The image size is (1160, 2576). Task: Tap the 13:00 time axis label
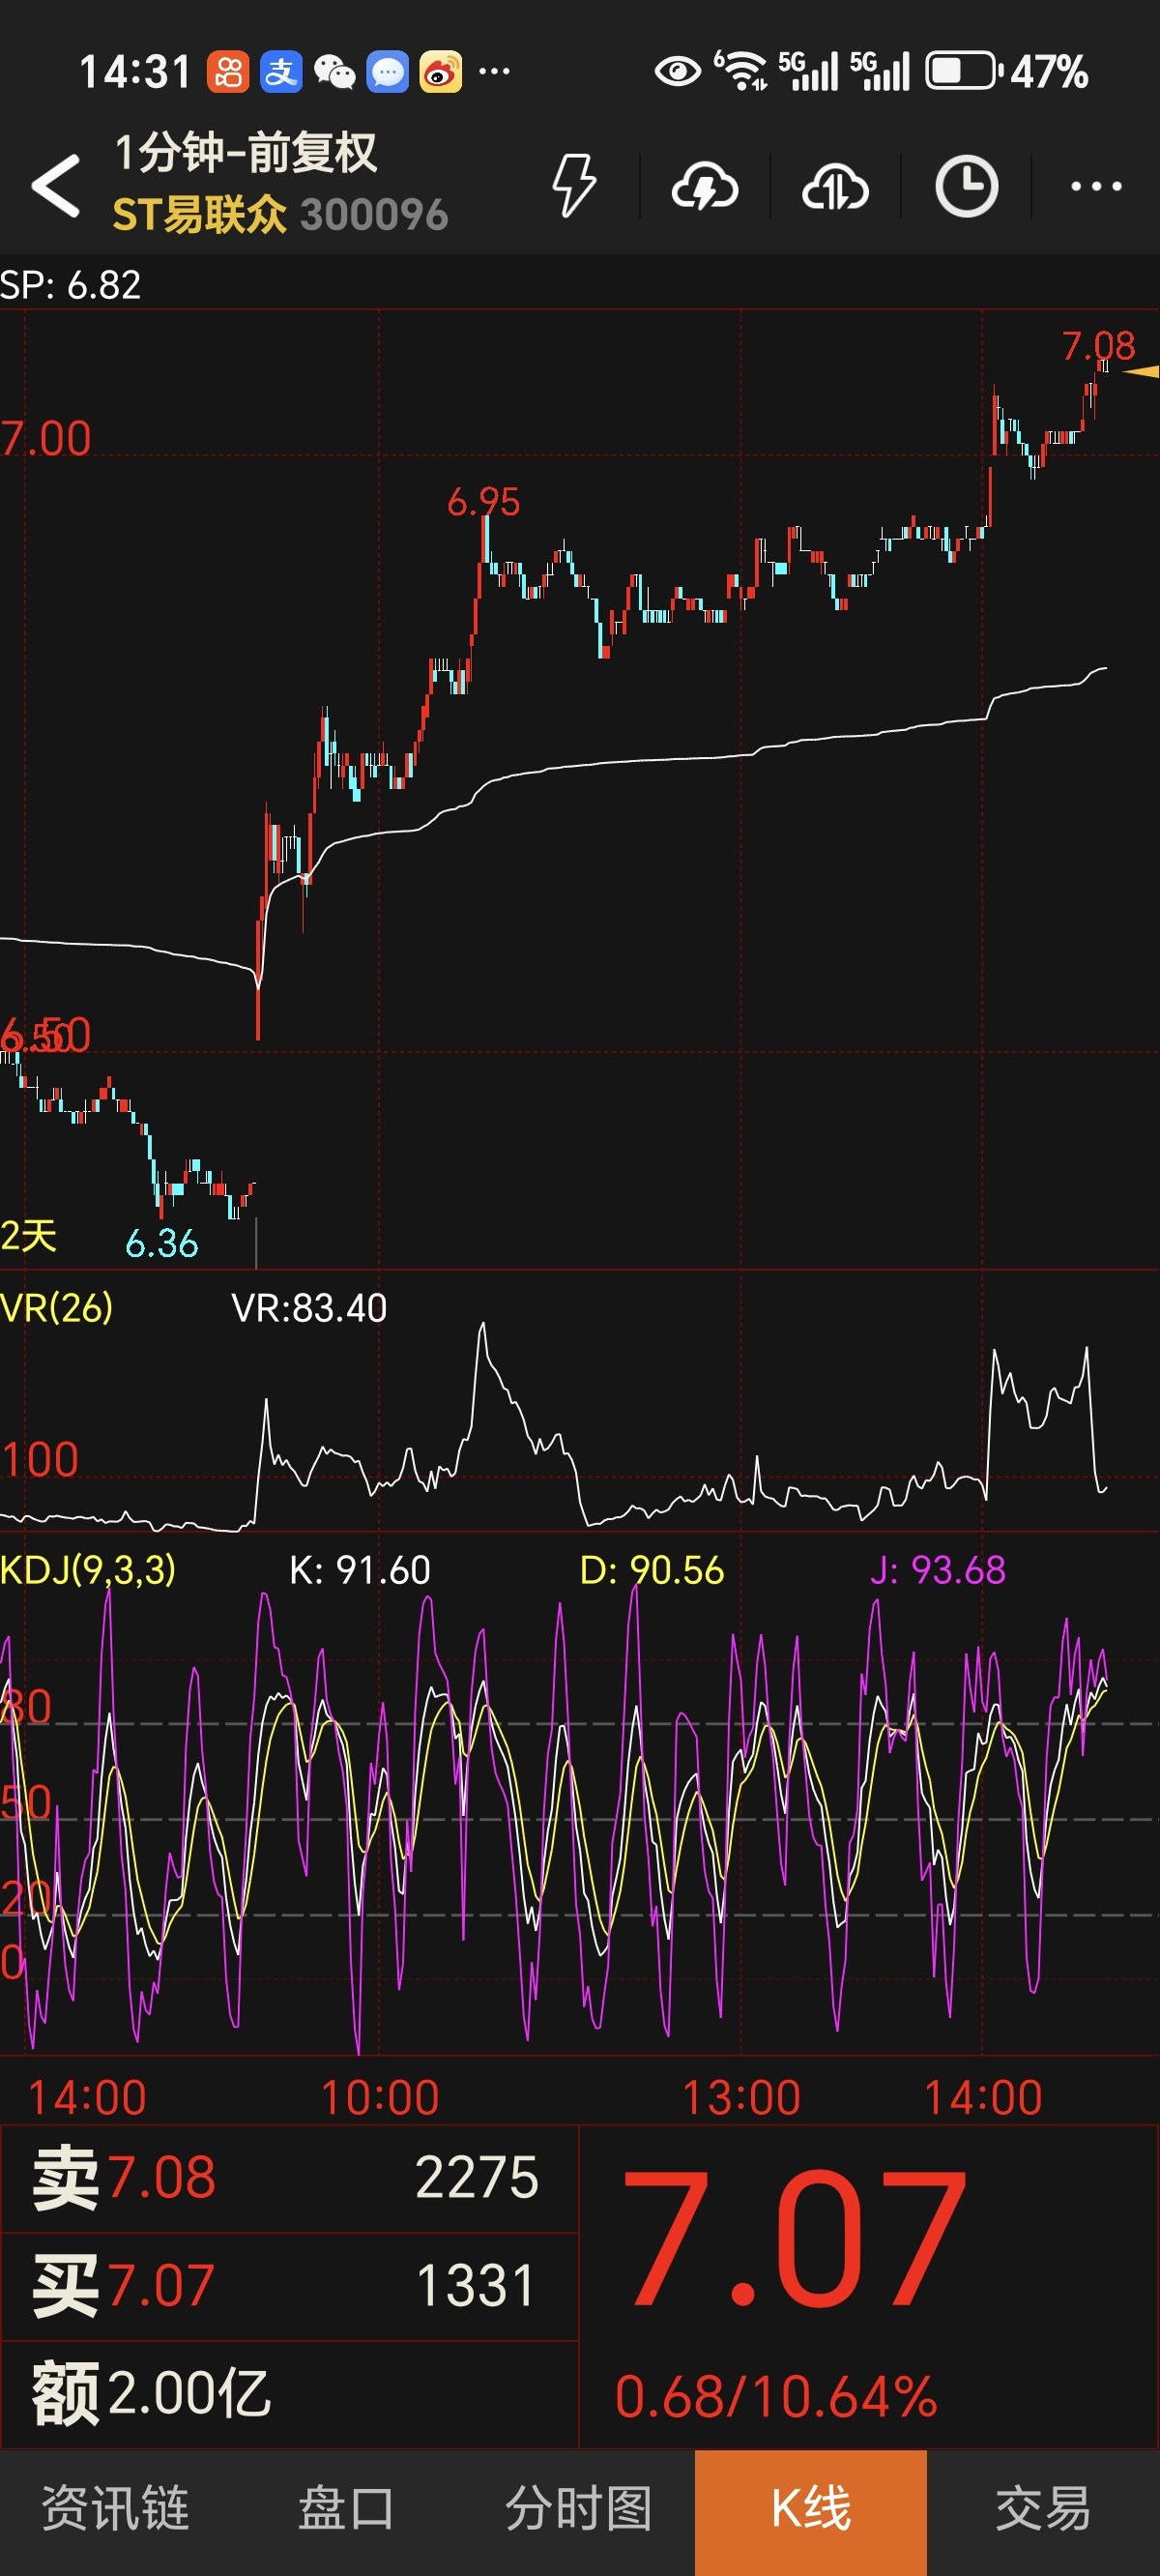(x=741, y=2098)
